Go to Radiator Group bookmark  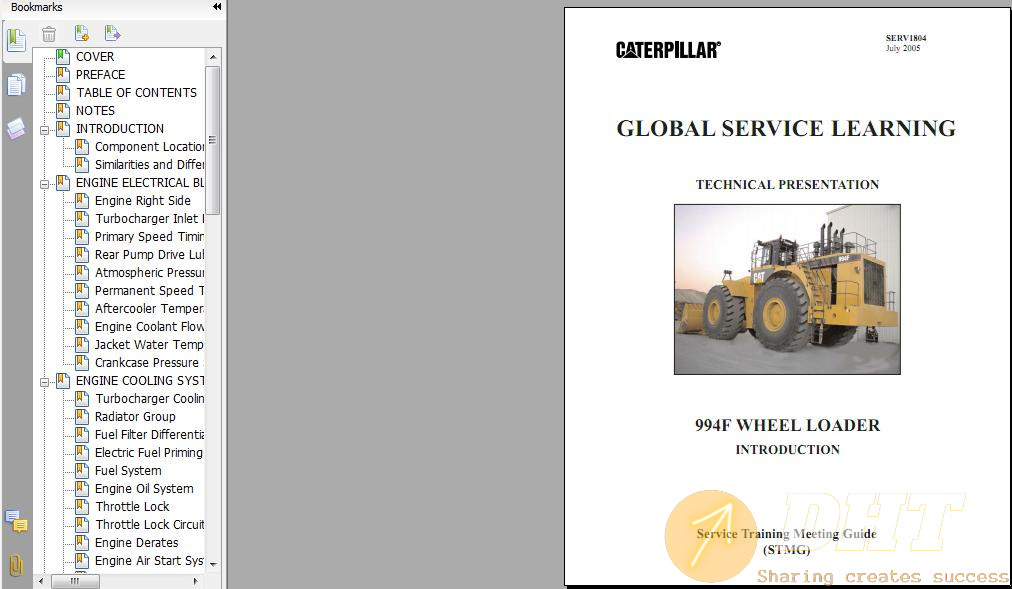[x=135, y=417]
